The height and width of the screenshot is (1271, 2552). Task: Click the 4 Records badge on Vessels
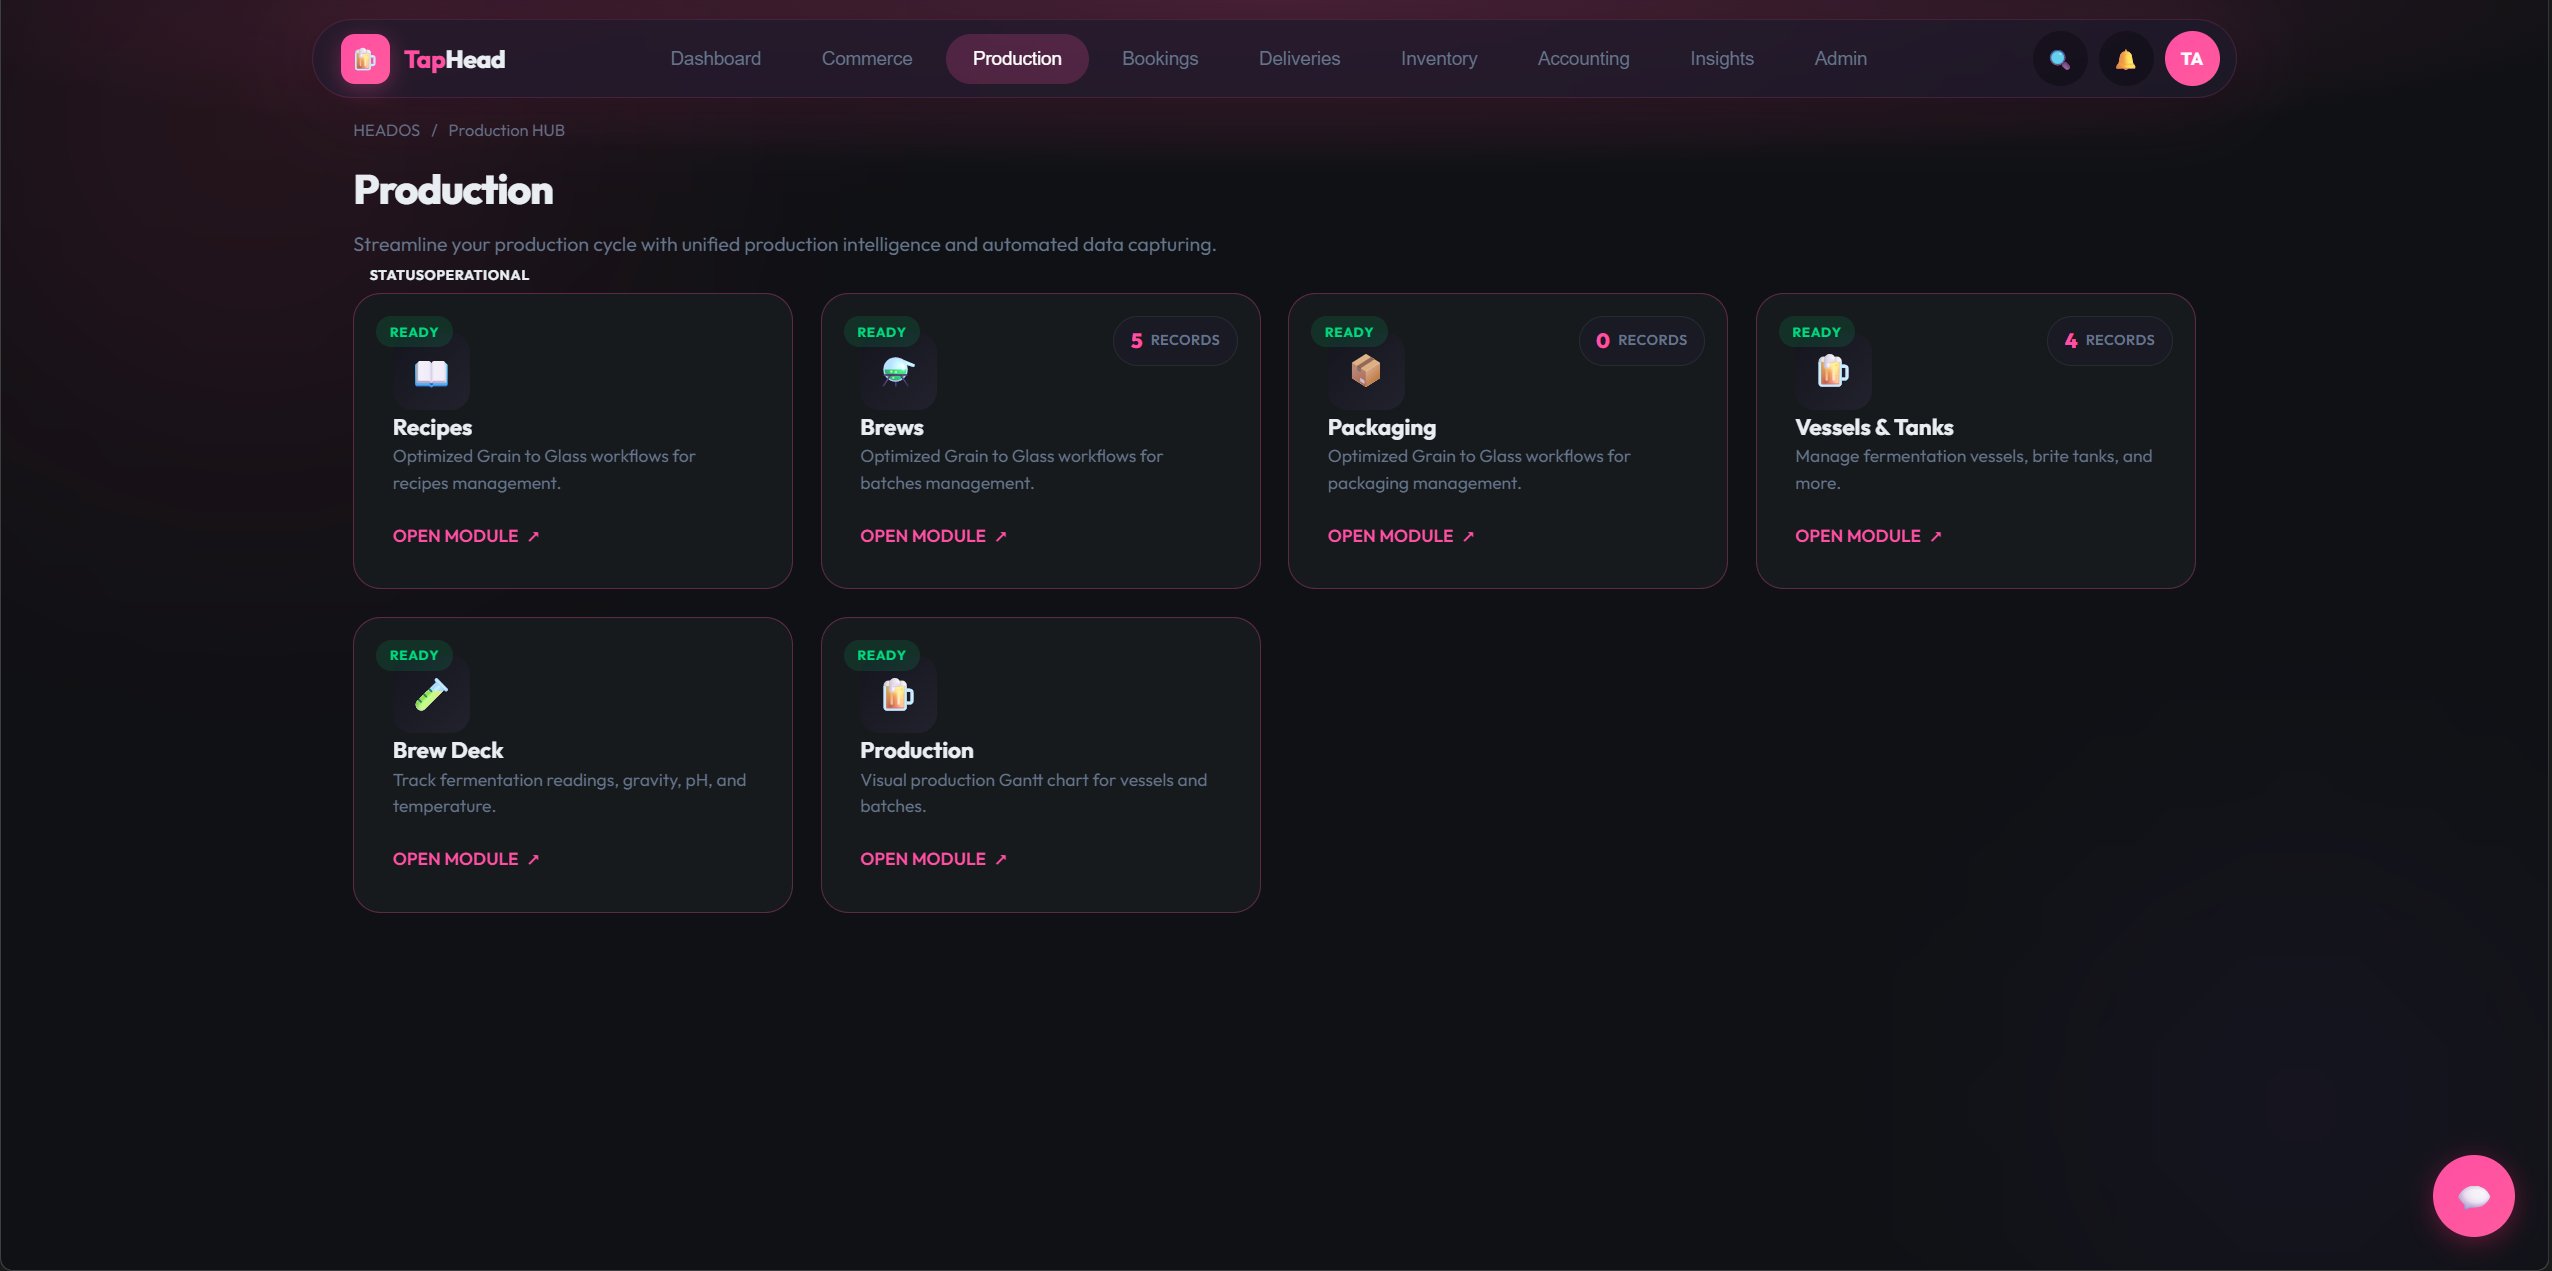pyautogui.click(x=2109, y=341)
